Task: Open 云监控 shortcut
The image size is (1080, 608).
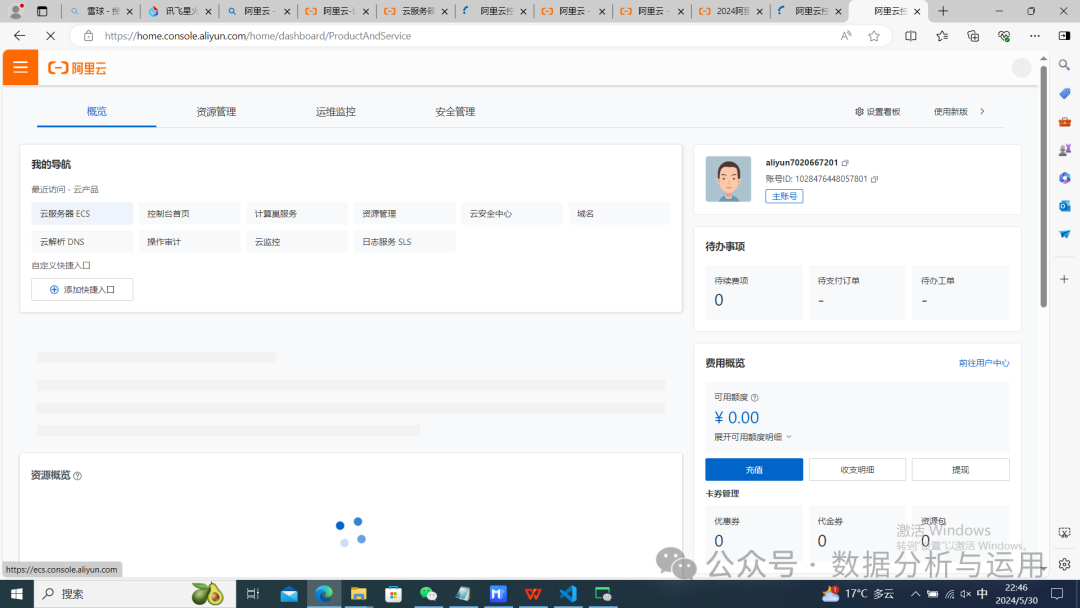Action: [x=297, y=242]
